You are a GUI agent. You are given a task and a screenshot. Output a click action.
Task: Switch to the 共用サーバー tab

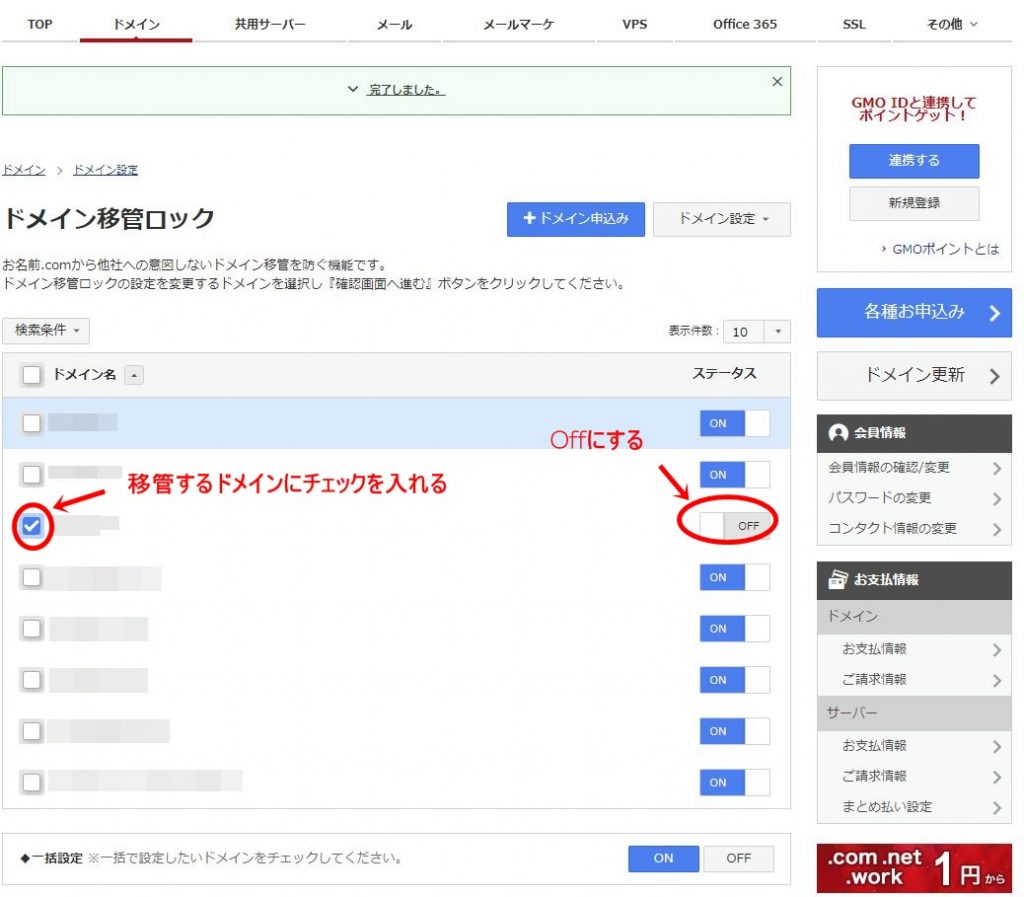(x=270, y=24)
